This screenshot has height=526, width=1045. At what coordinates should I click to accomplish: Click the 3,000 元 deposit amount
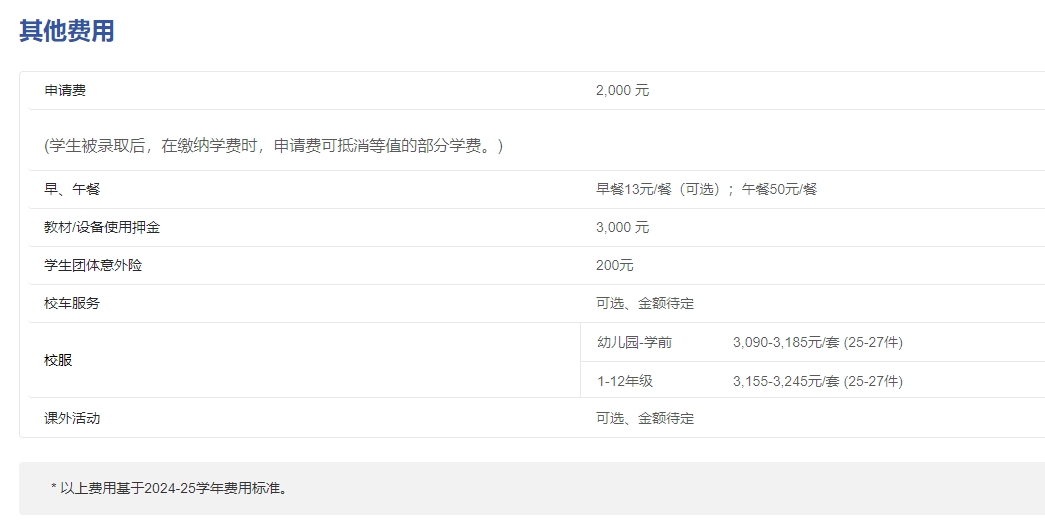point(622,227)
